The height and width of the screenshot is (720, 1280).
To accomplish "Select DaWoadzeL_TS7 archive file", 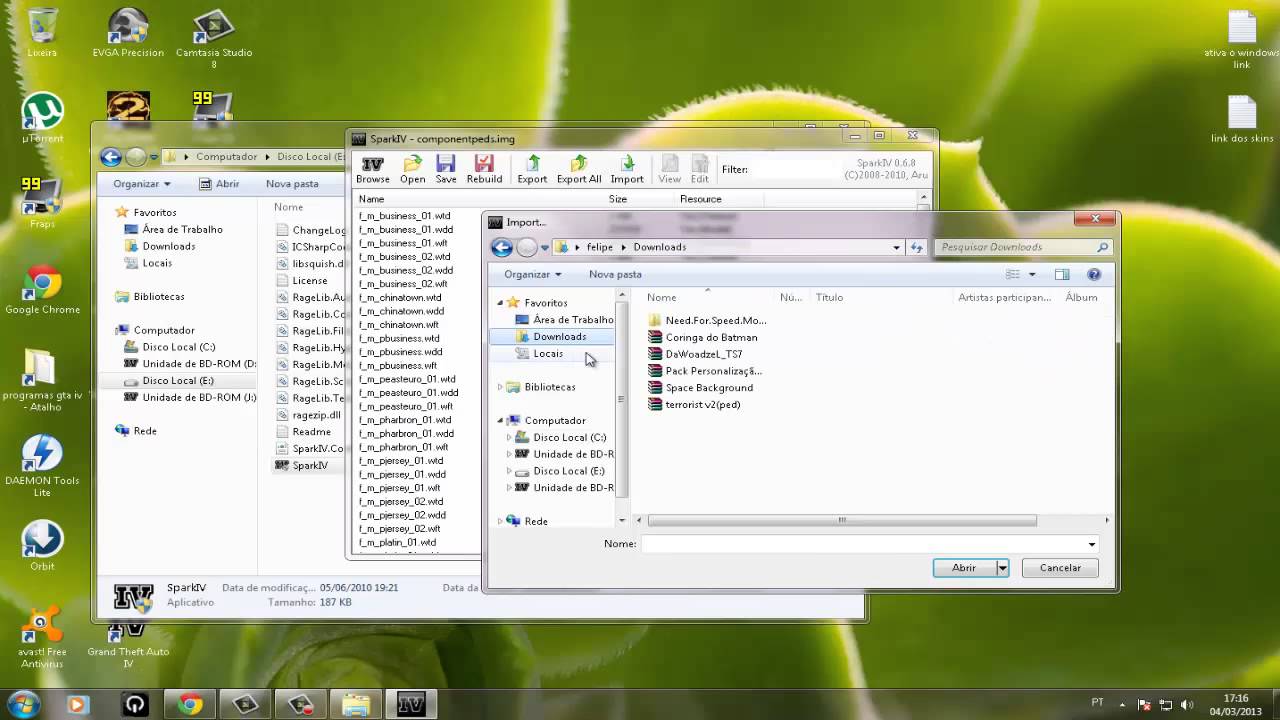I will click(695, 354).
